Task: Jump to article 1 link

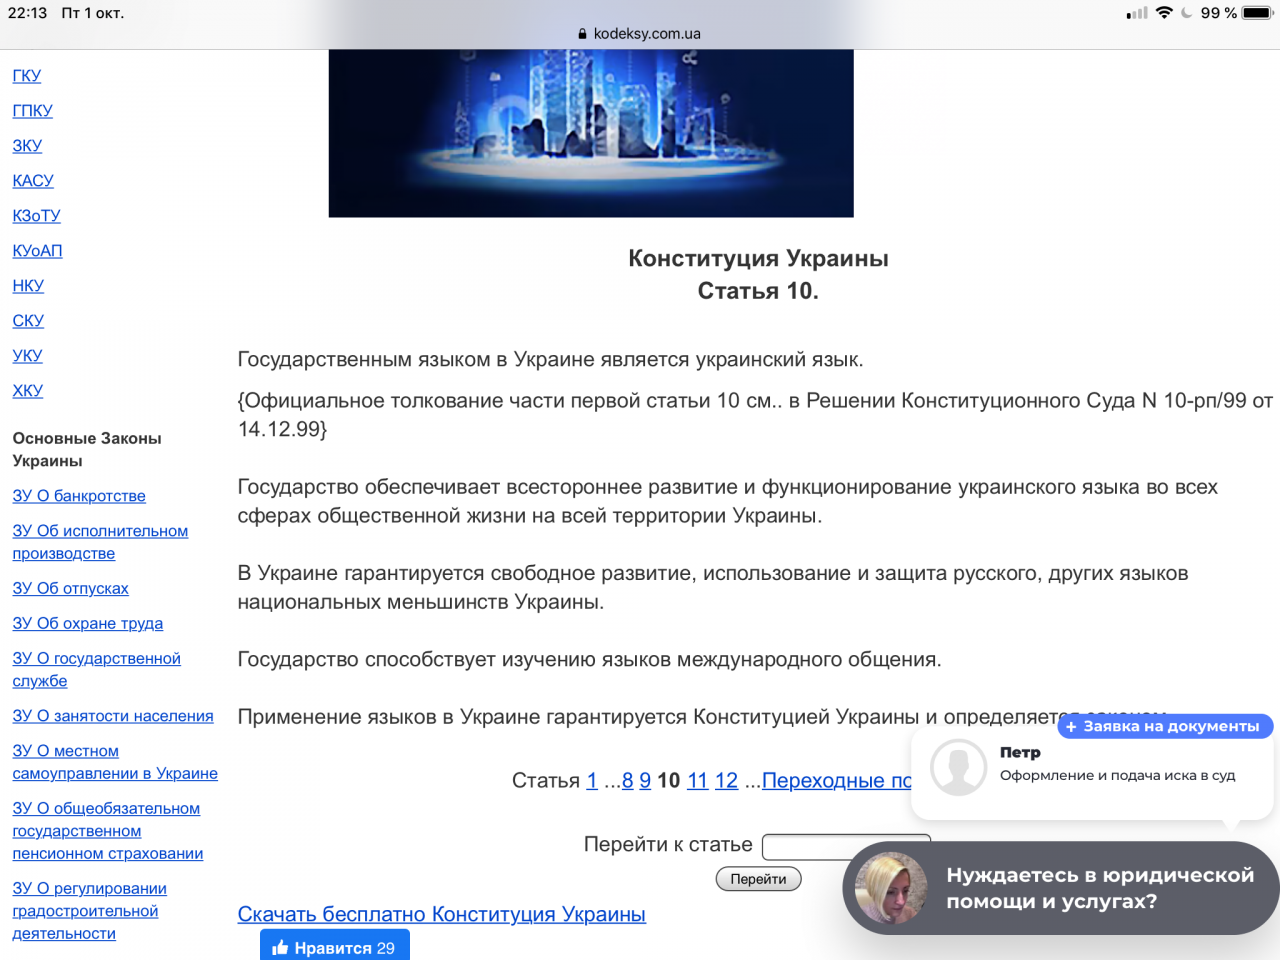Action: (592, 781)
